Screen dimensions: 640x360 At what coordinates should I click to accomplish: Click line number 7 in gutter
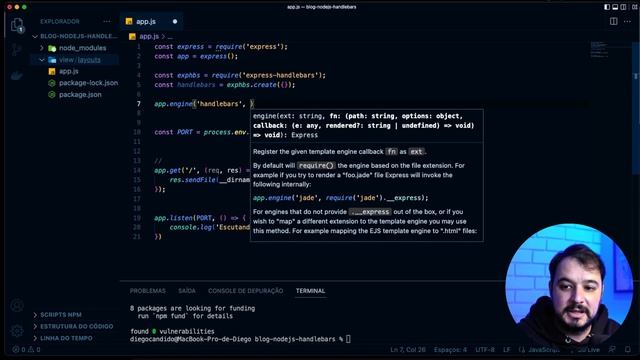pos(139,104)
